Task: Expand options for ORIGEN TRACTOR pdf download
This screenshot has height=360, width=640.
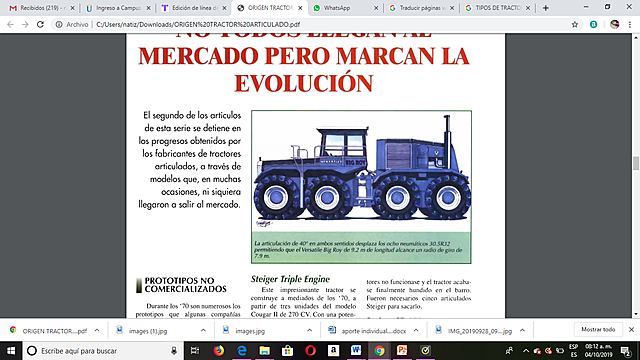Action: 97,330
